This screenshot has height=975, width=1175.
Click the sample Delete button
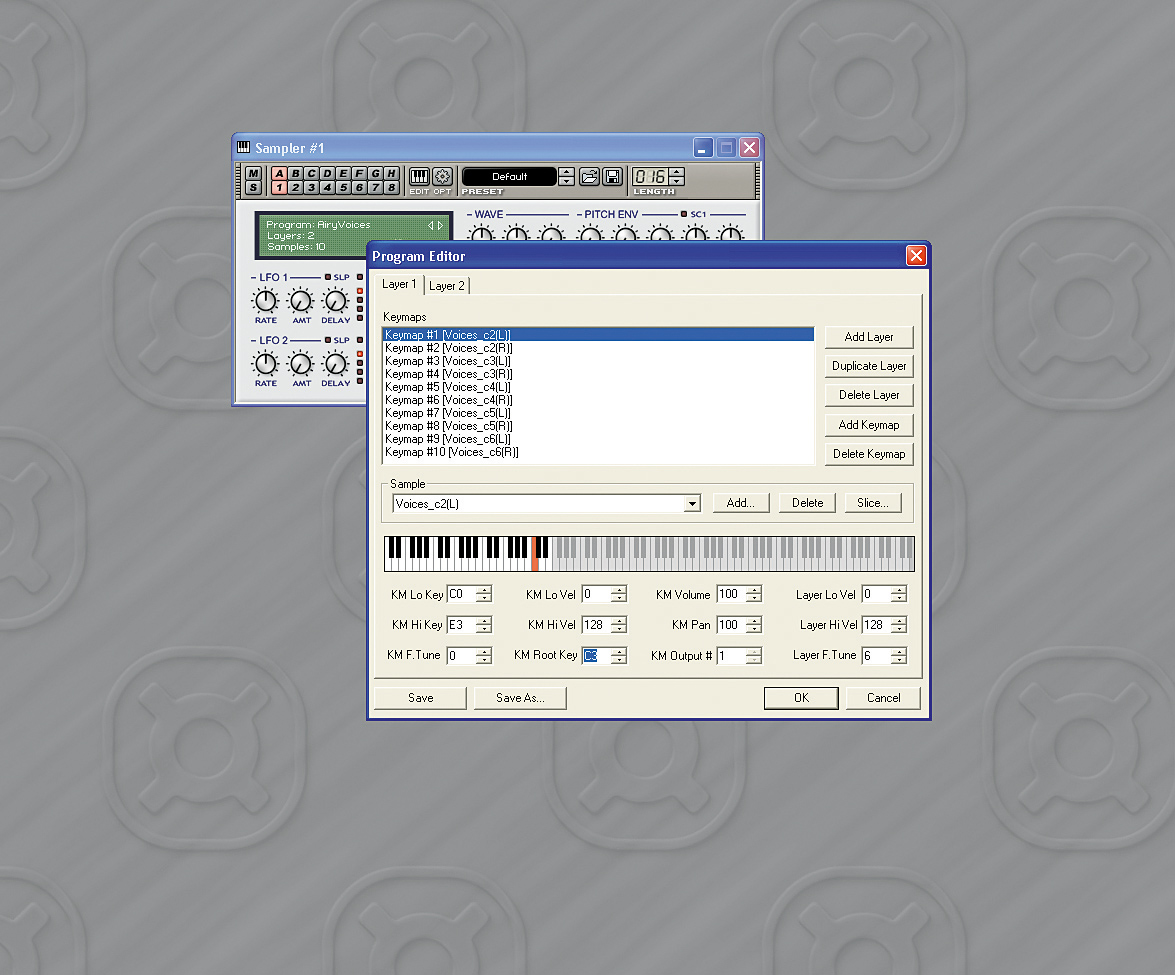807,503
